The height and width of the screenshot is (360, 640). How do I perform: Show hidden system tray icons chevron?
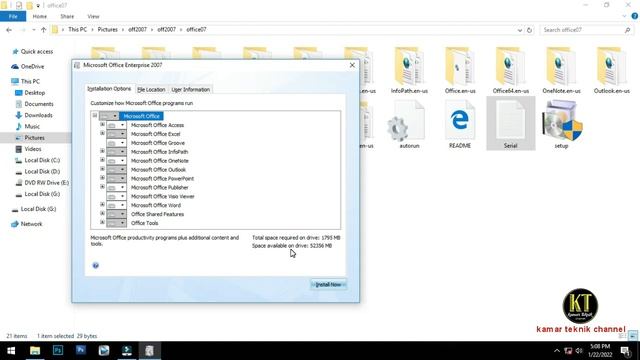(x=557, y=351)
